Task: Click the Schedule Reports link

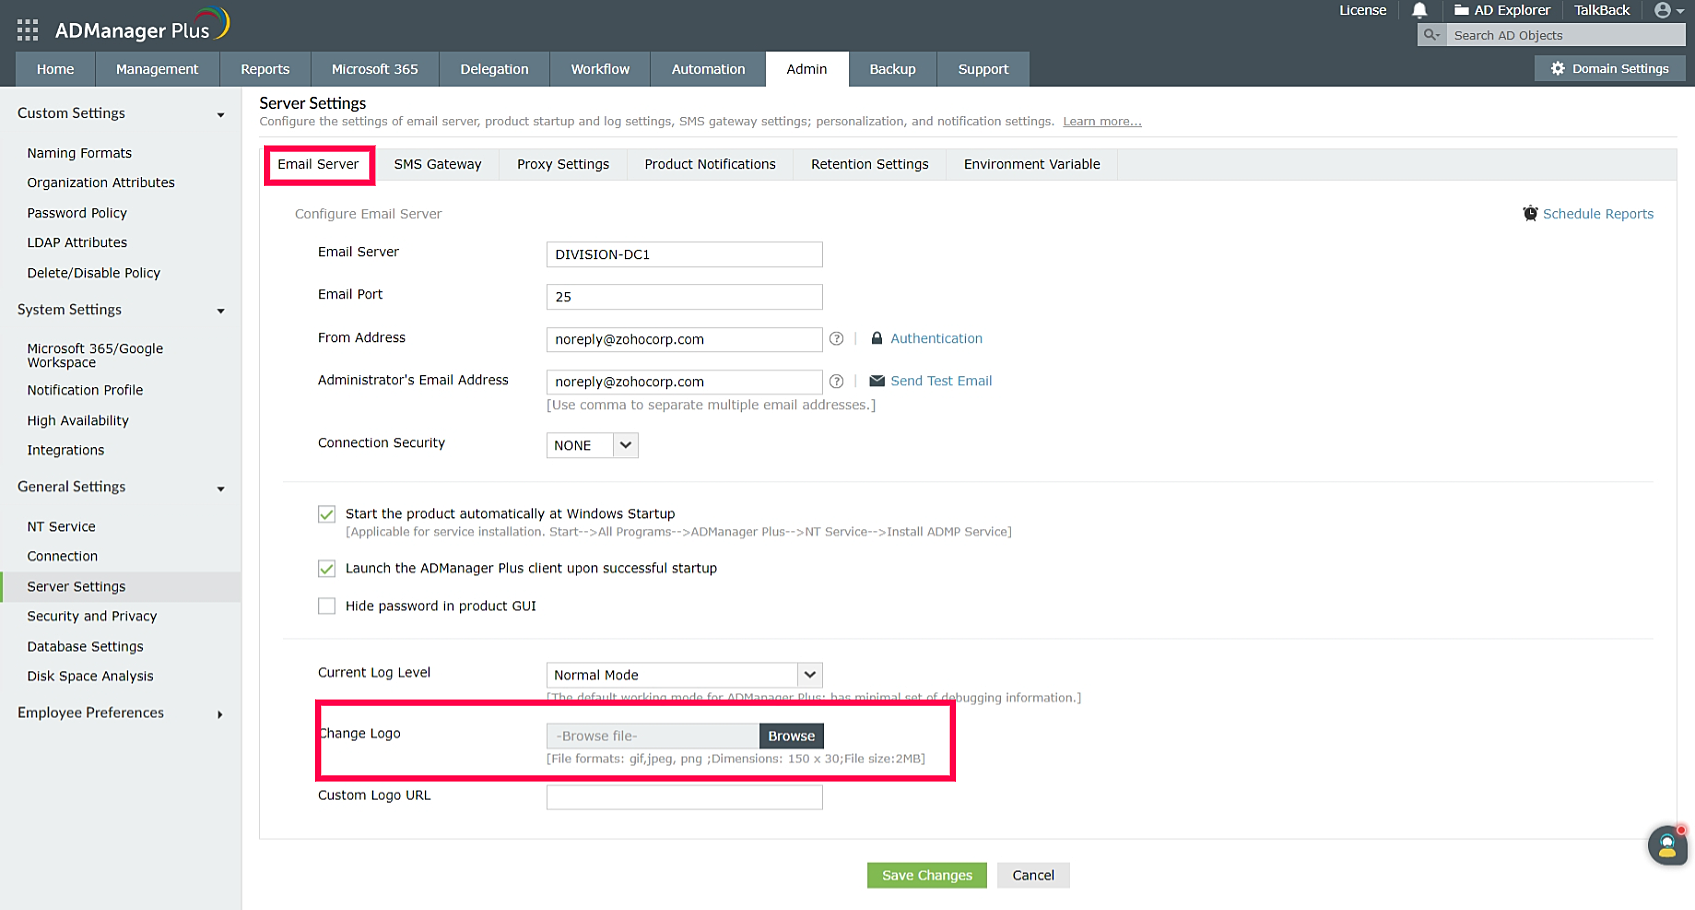Action: (1598, 214)
